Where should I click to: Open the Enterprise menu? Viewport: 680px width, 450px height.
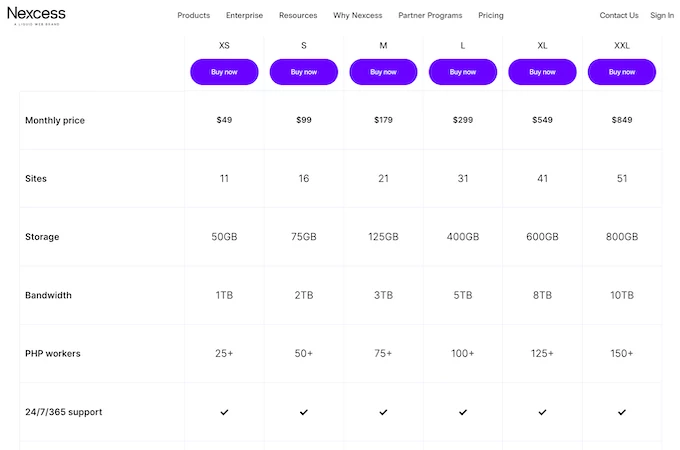(x=244, y=16)
